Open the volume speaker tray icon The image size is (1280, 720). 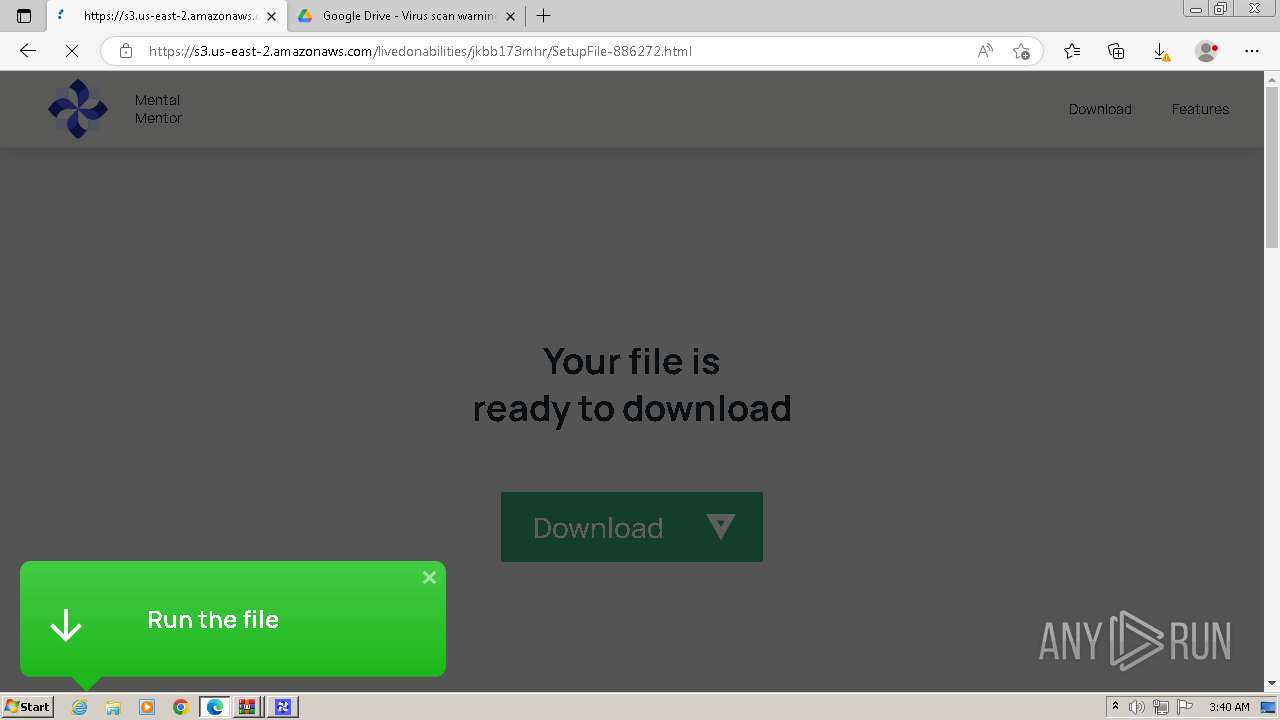click(1137, 707)
